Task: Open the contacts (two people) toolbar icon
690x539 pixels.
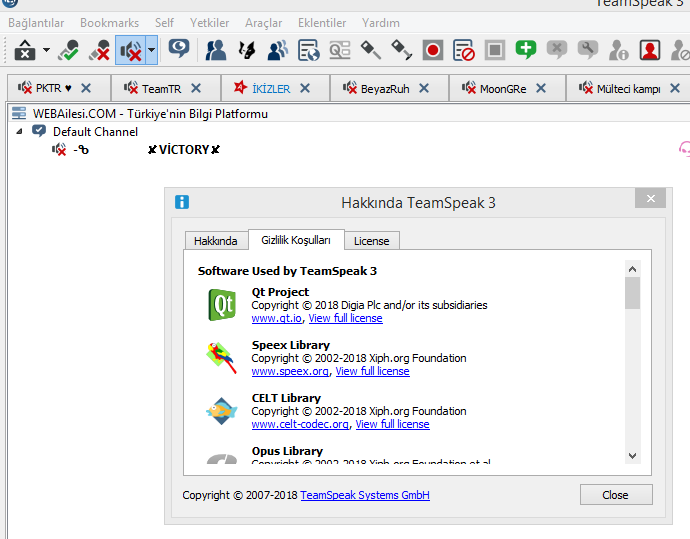Action: (216, 50)
